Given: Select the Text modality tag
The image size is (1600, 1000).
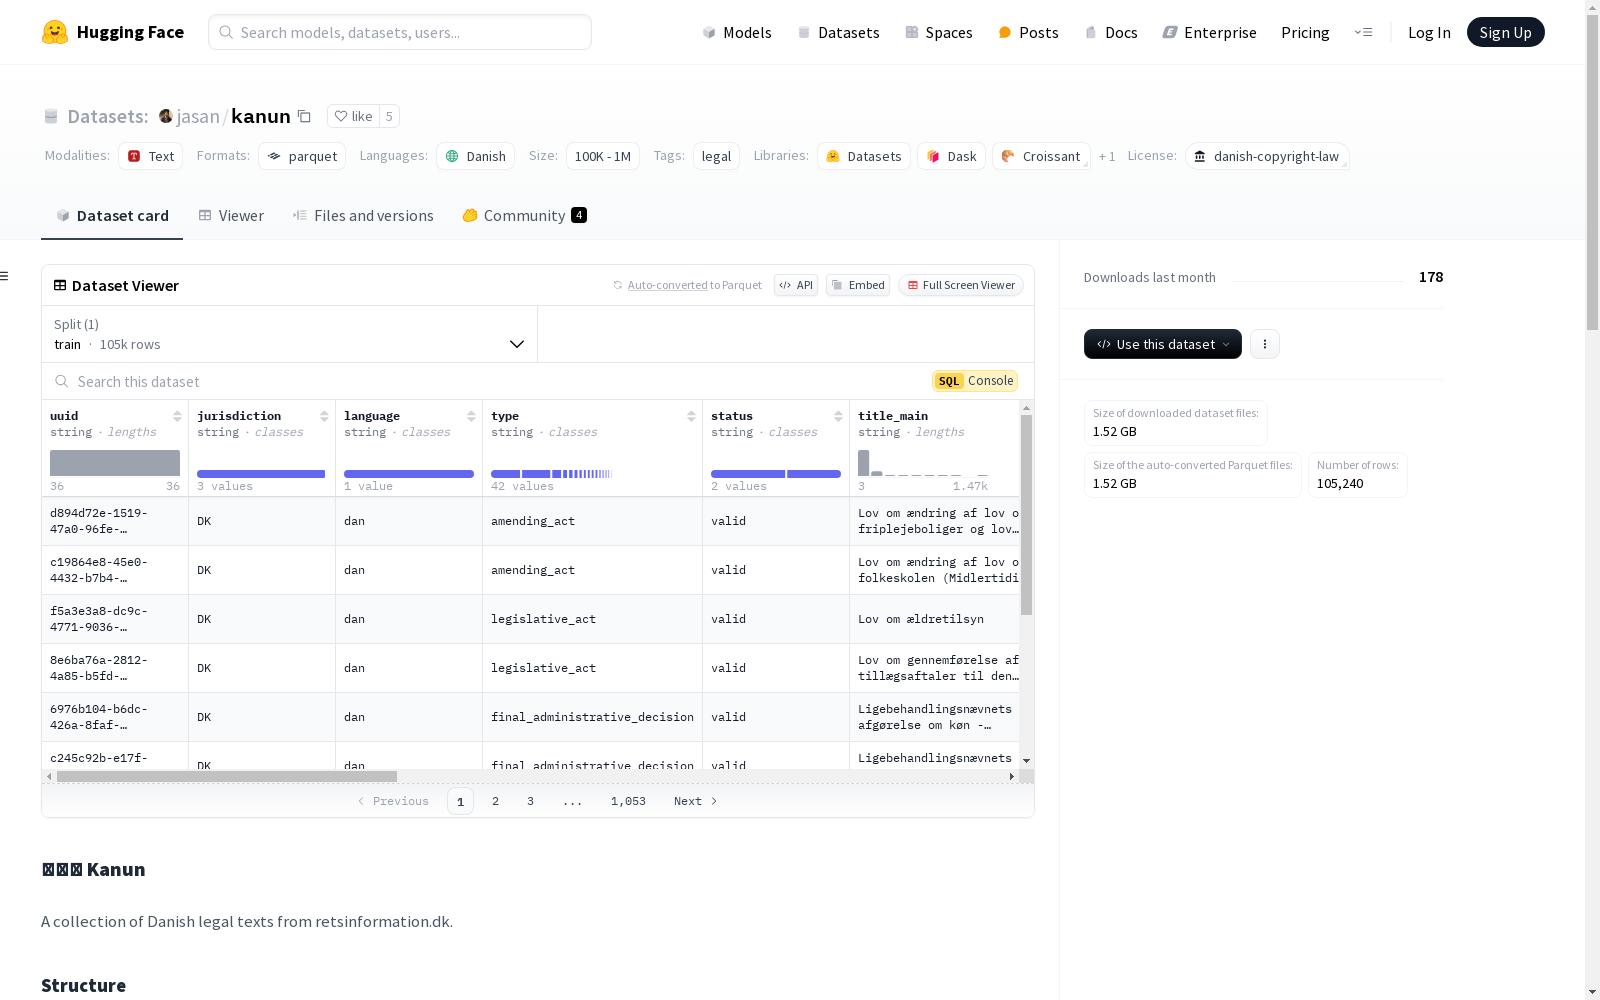Looking at the screenshot, I should click(x=151, y=156).
